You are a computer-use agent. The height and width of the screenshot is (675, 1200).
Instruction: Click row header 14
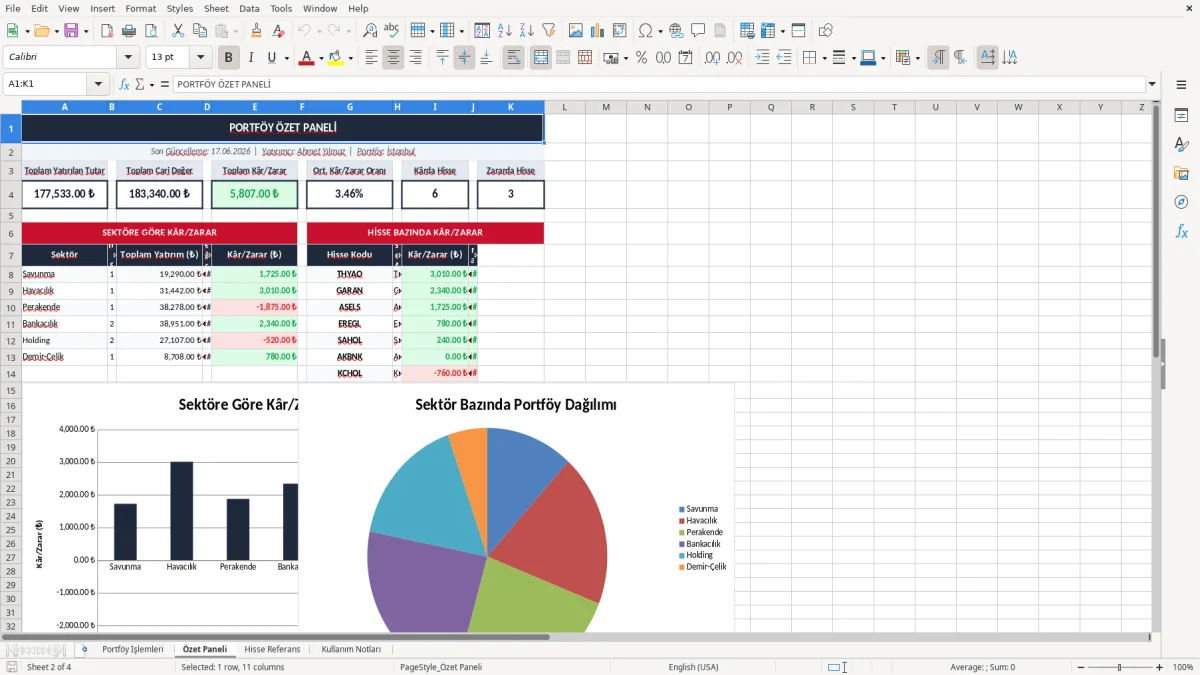11,373
